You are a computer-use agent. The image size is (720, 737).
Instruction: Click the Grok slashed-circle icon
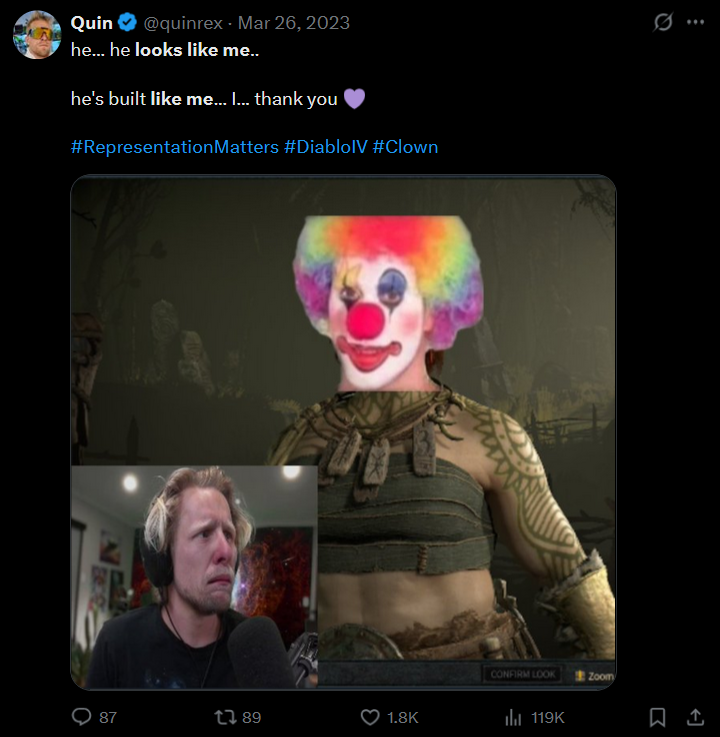pyautogui.click(x=663, y=22)
